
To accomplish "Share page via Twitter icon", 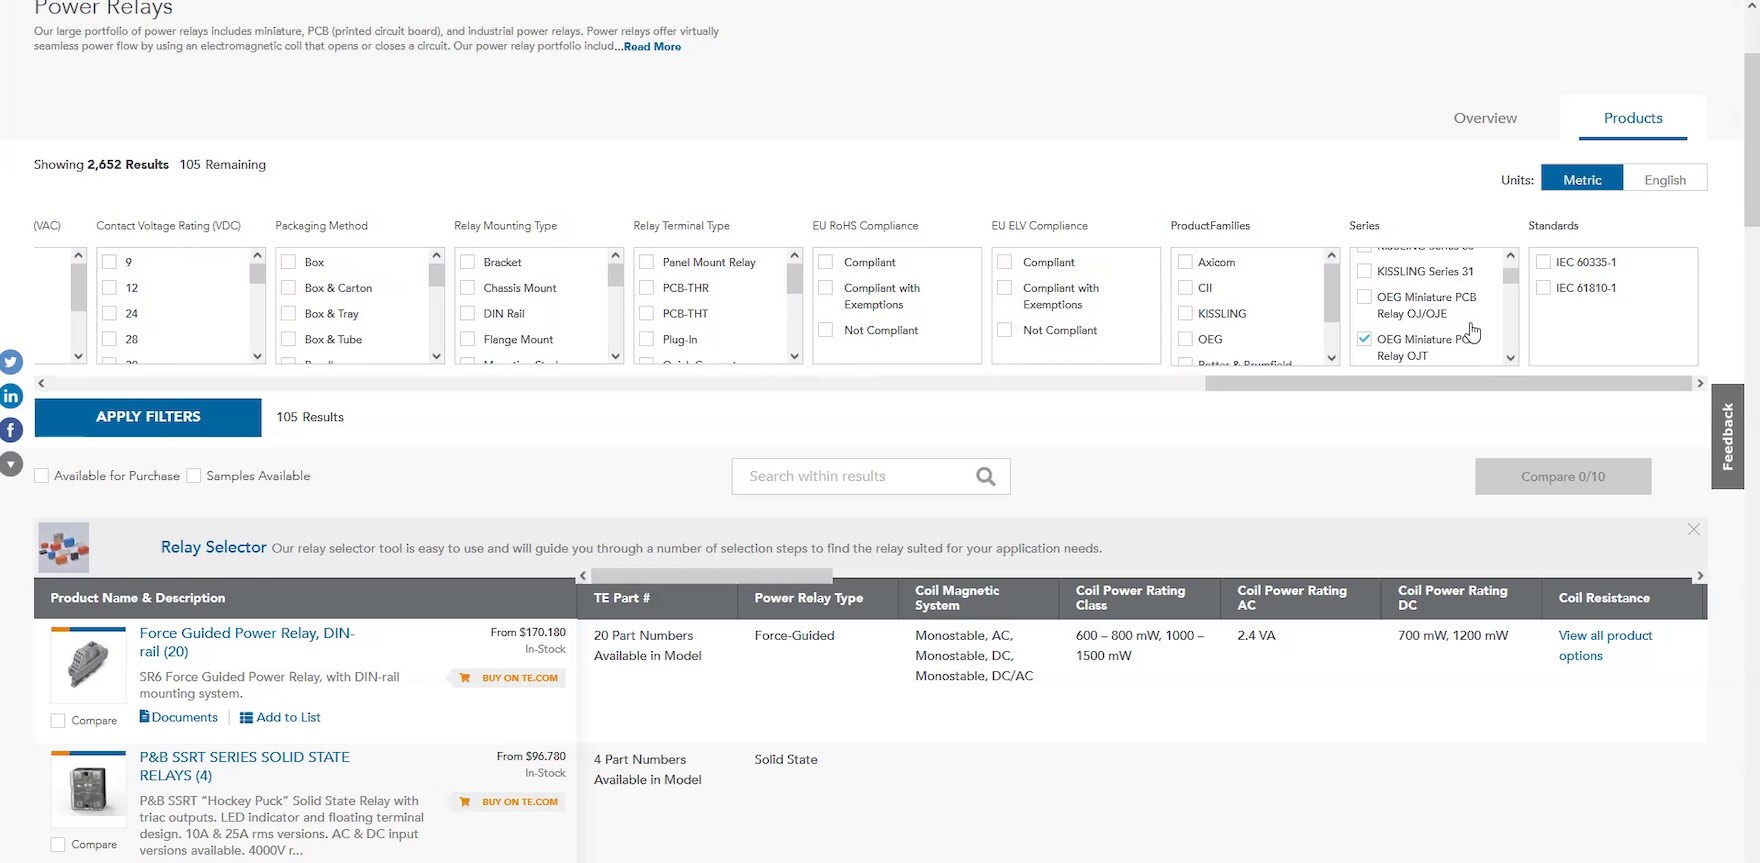I will [11, 362].
